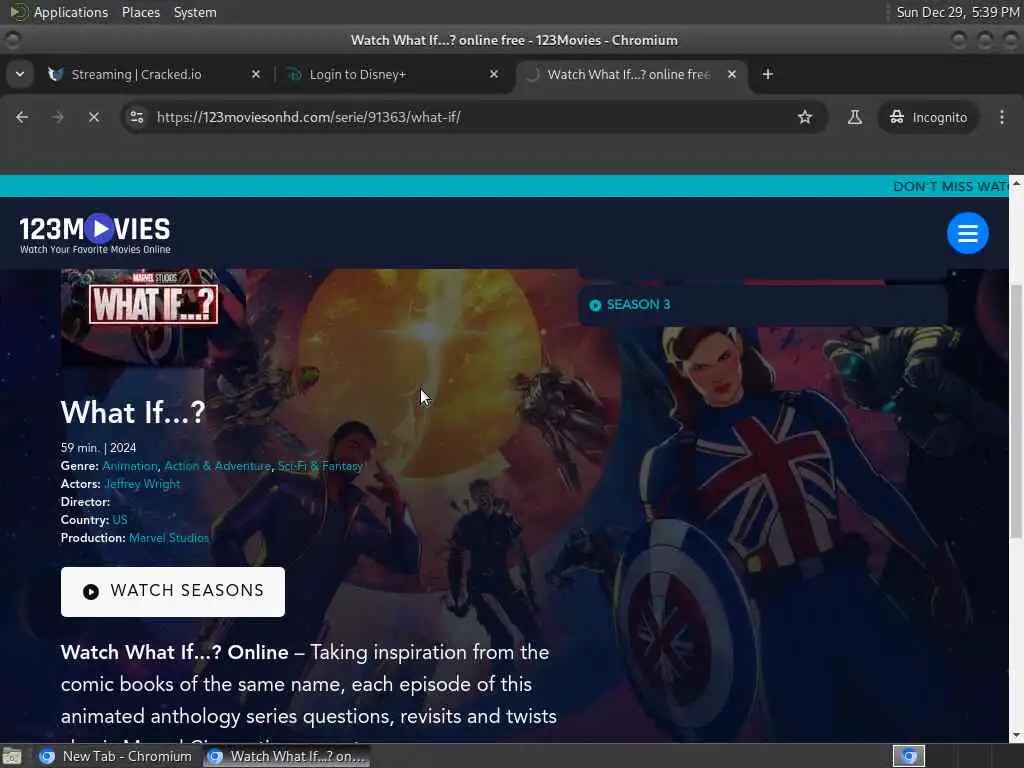Screen dimensions: 1024x768
Task: Switch to Streaming | Cracked.io tab
Action: click(136, 74)
